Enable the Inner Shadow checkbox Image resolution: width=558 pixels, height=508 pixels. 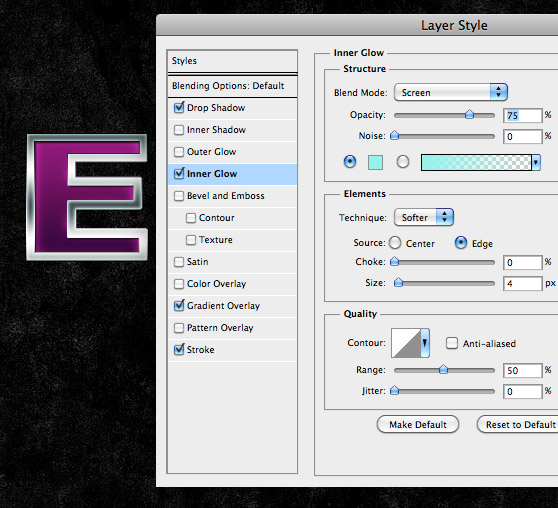179,130
